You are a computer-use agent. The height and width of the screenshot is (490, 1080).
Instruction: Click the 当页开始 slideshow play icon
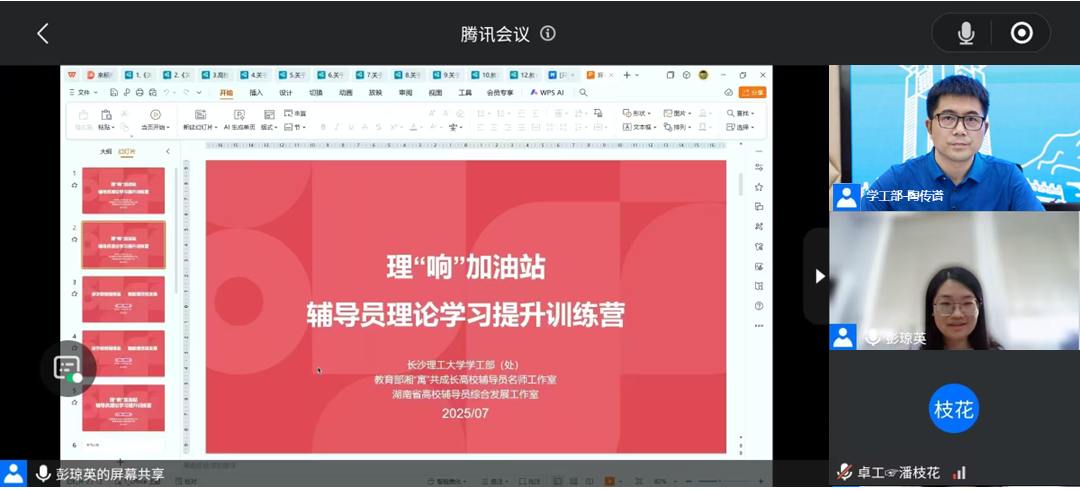155,115
